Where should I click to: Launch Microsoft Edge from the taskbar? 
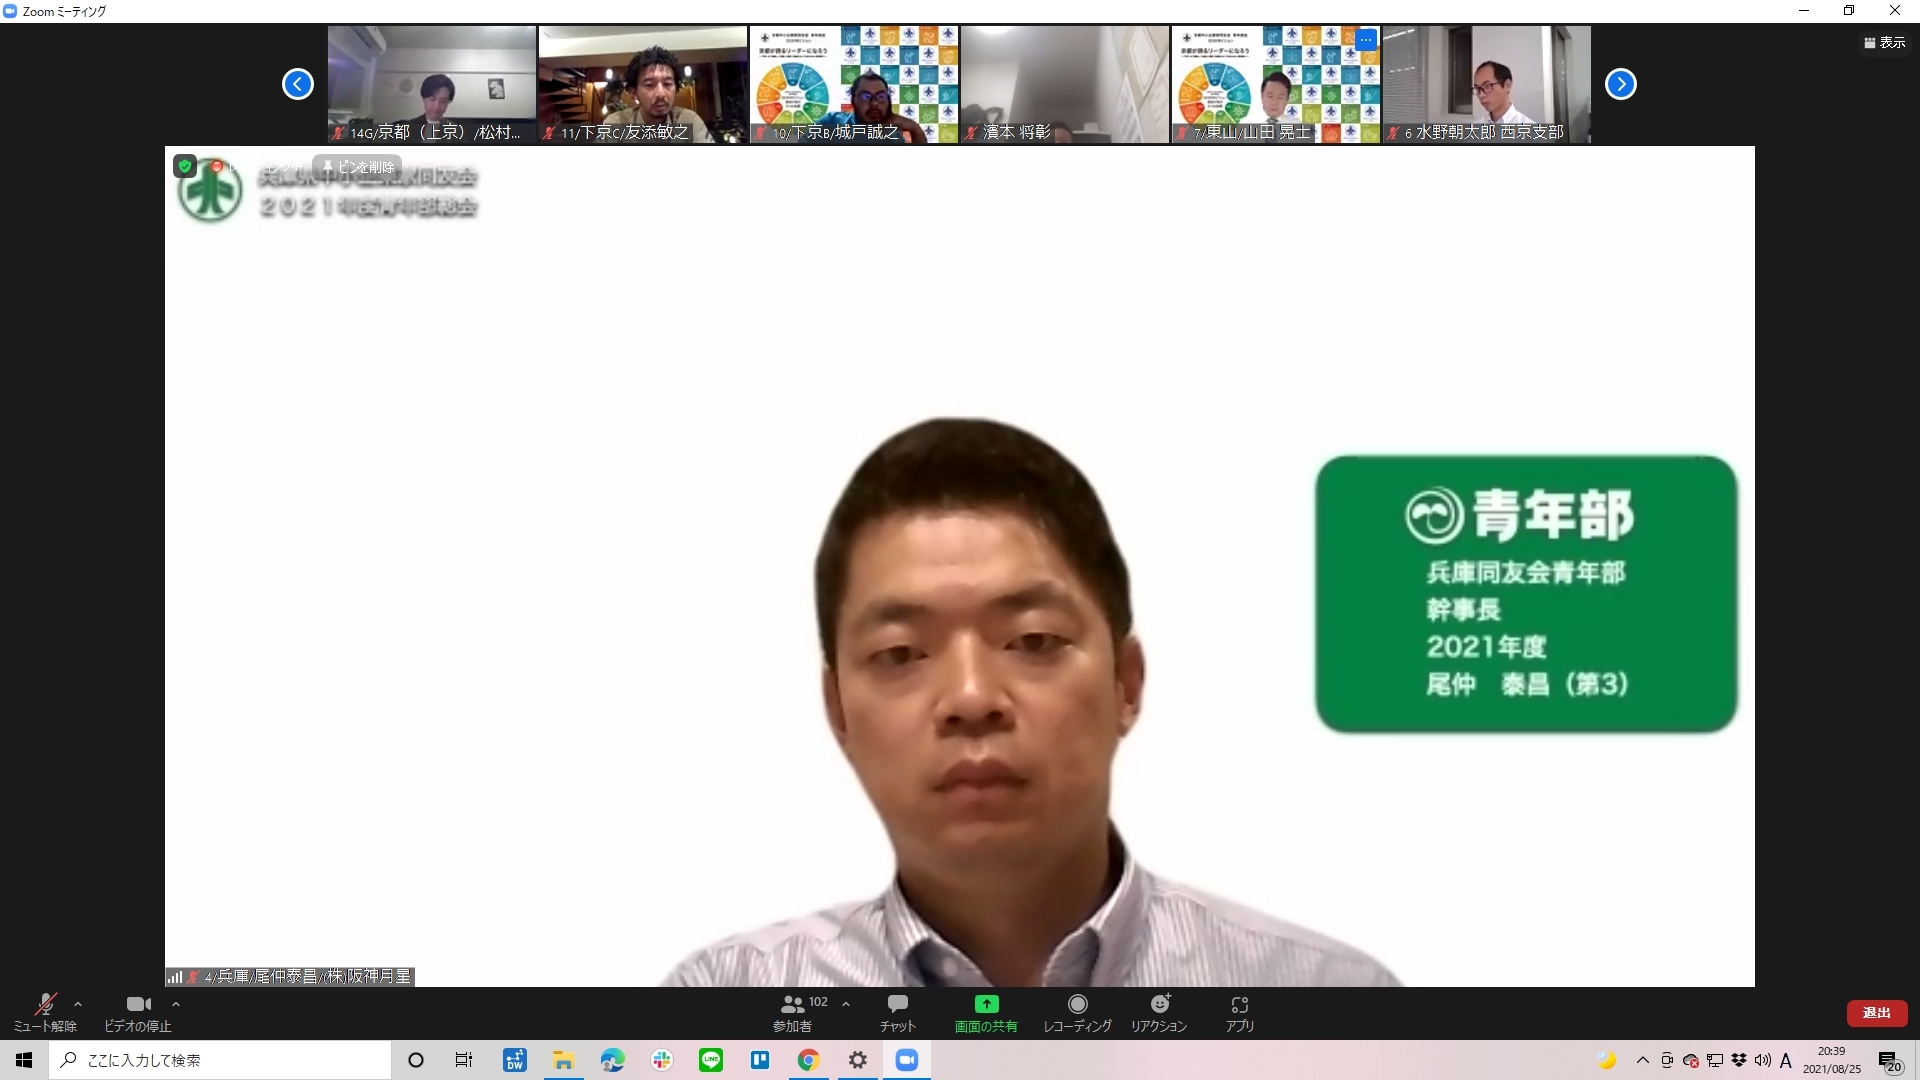click(x=613, y=1060)
